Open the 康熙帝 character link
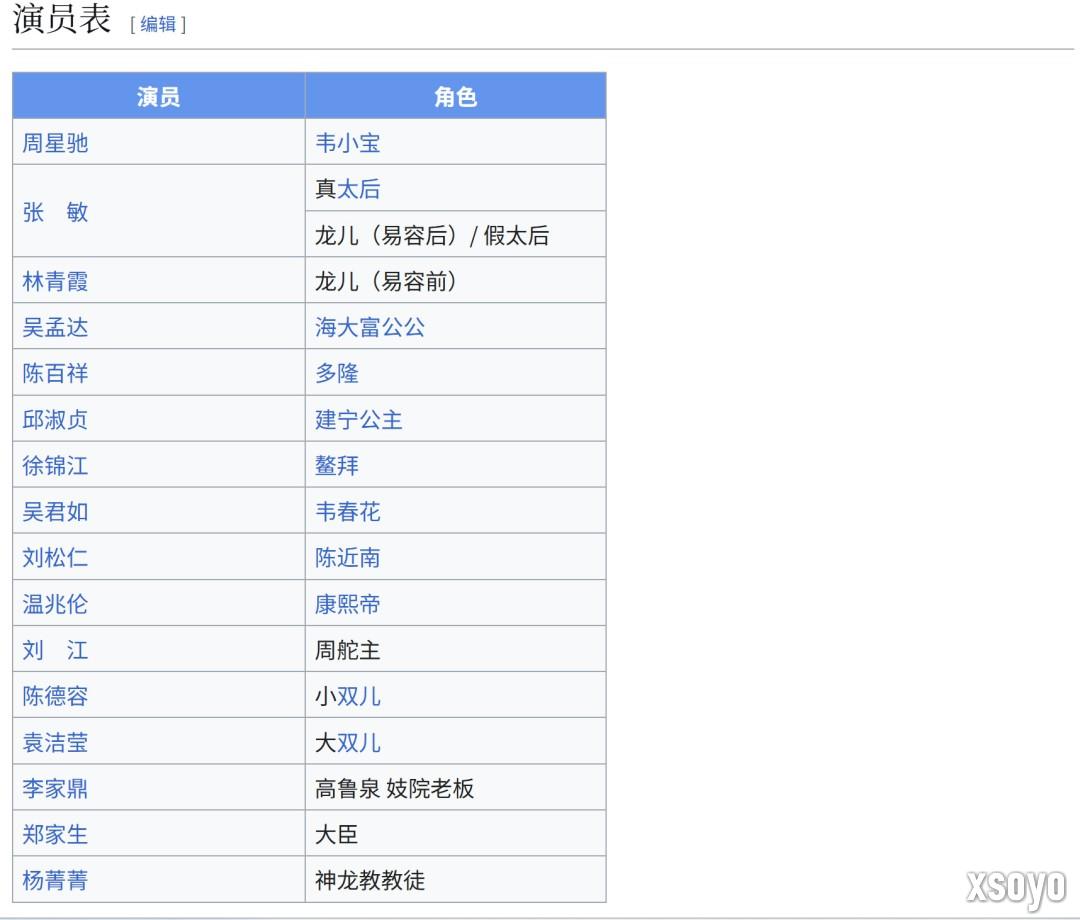1080x920 pixels. click(x=348, y=604)
